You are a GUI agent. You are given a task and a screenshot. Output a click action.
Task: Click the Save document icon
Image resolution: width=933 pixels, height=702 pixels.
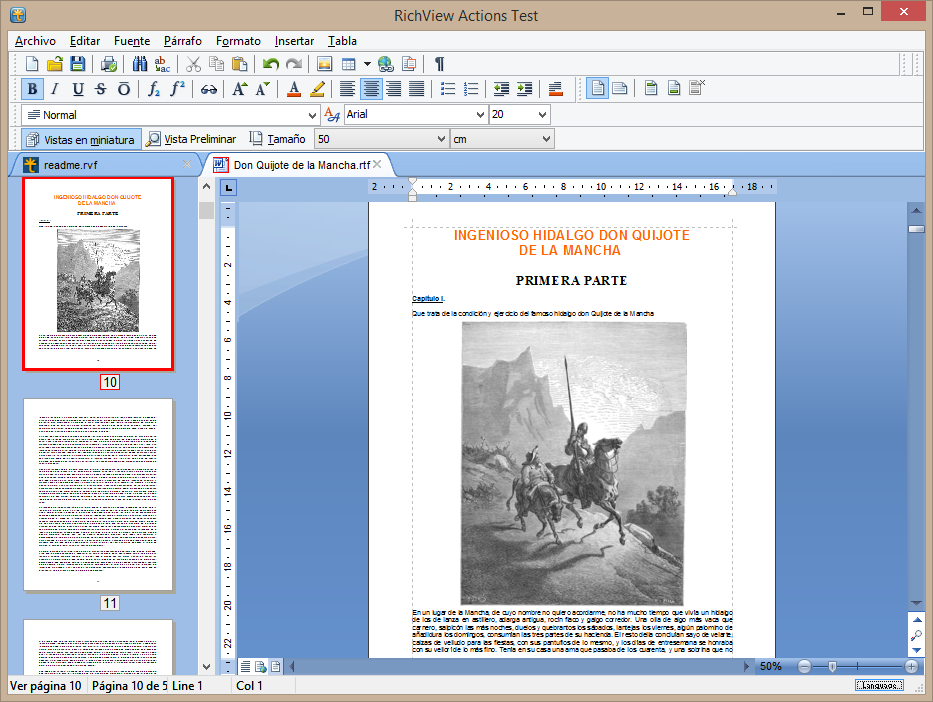pos(77,64)
